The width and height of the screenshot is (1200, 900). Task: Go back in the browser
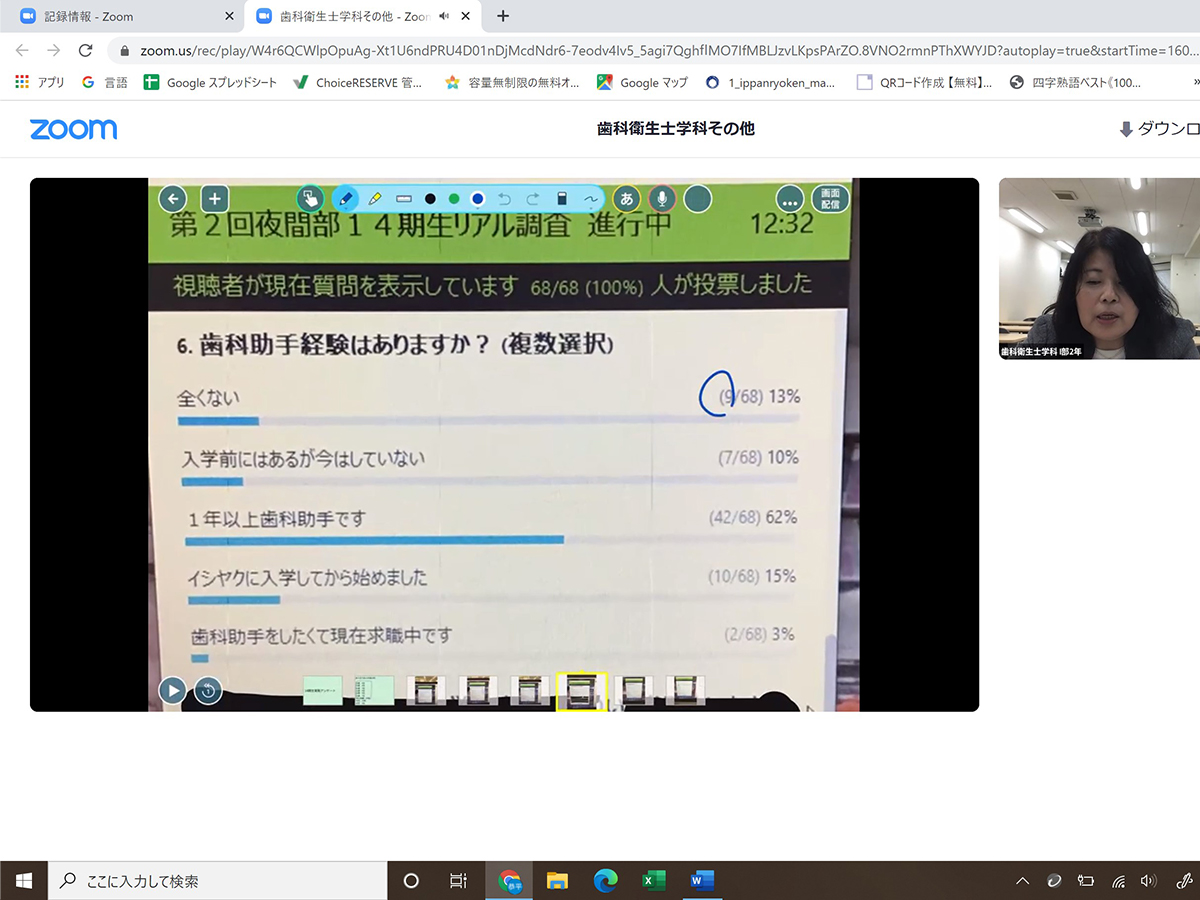coord(22,50)
